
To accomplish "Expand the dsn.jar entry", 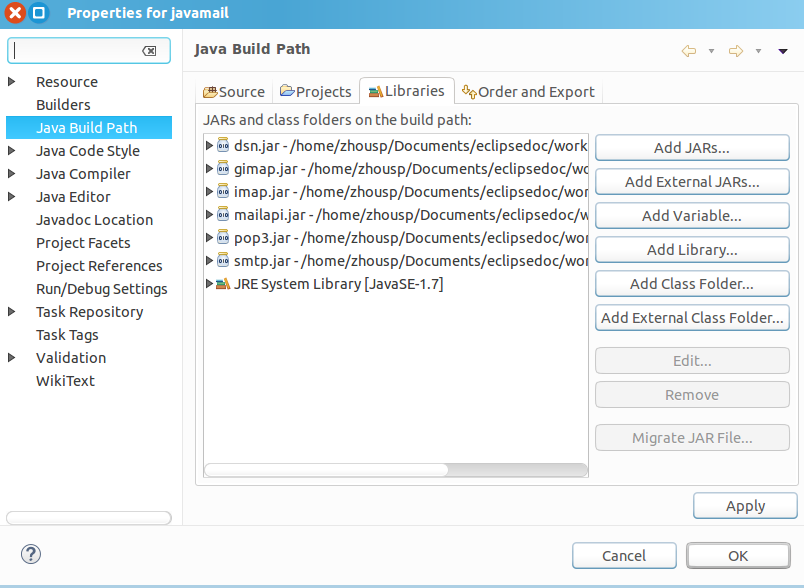I will tap(209, 145).
